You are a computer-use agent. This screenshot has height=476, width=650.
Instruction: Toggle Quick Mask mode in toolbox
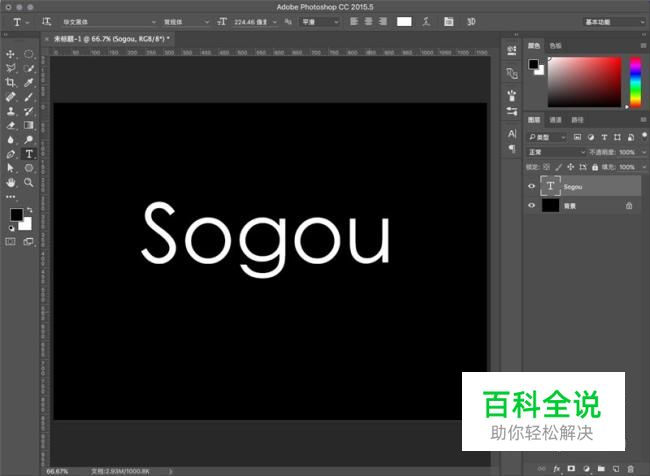11,241
